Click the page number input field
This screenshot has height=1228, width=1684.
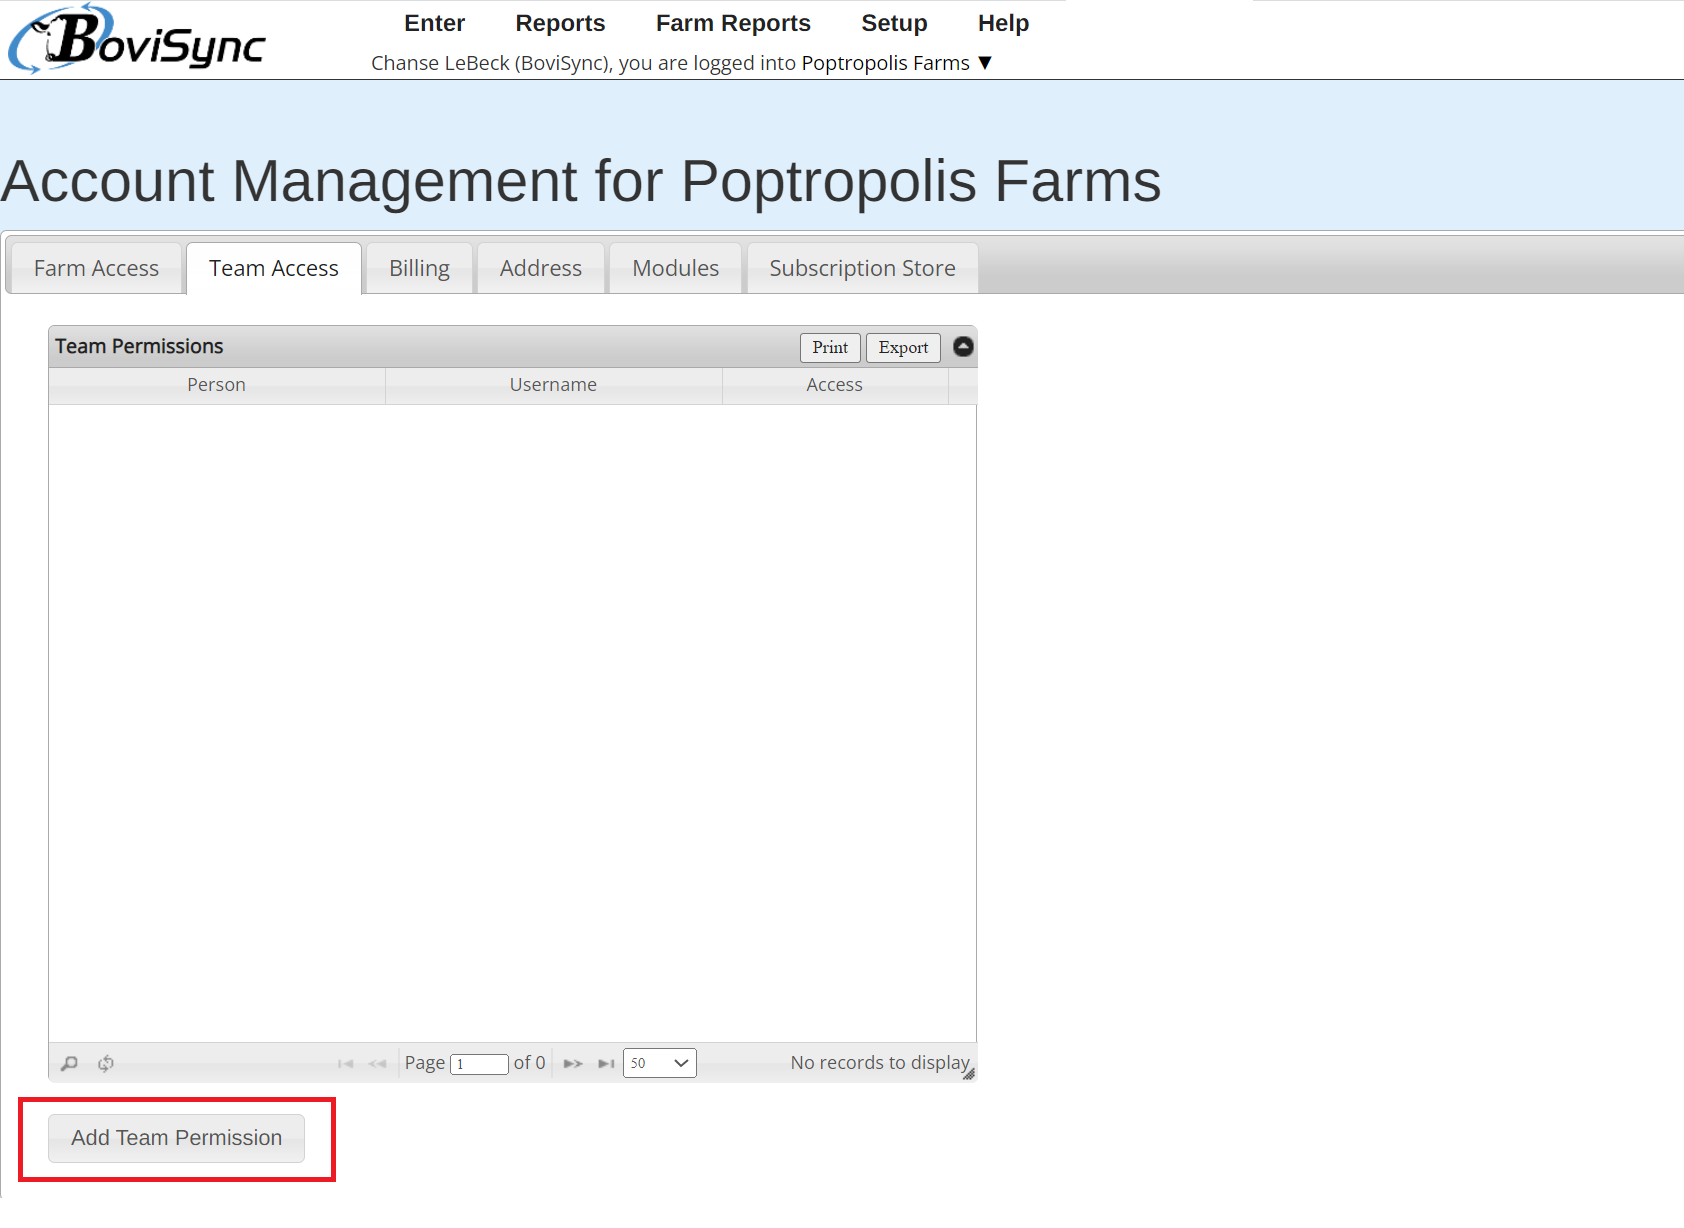tap(480, 1064)
